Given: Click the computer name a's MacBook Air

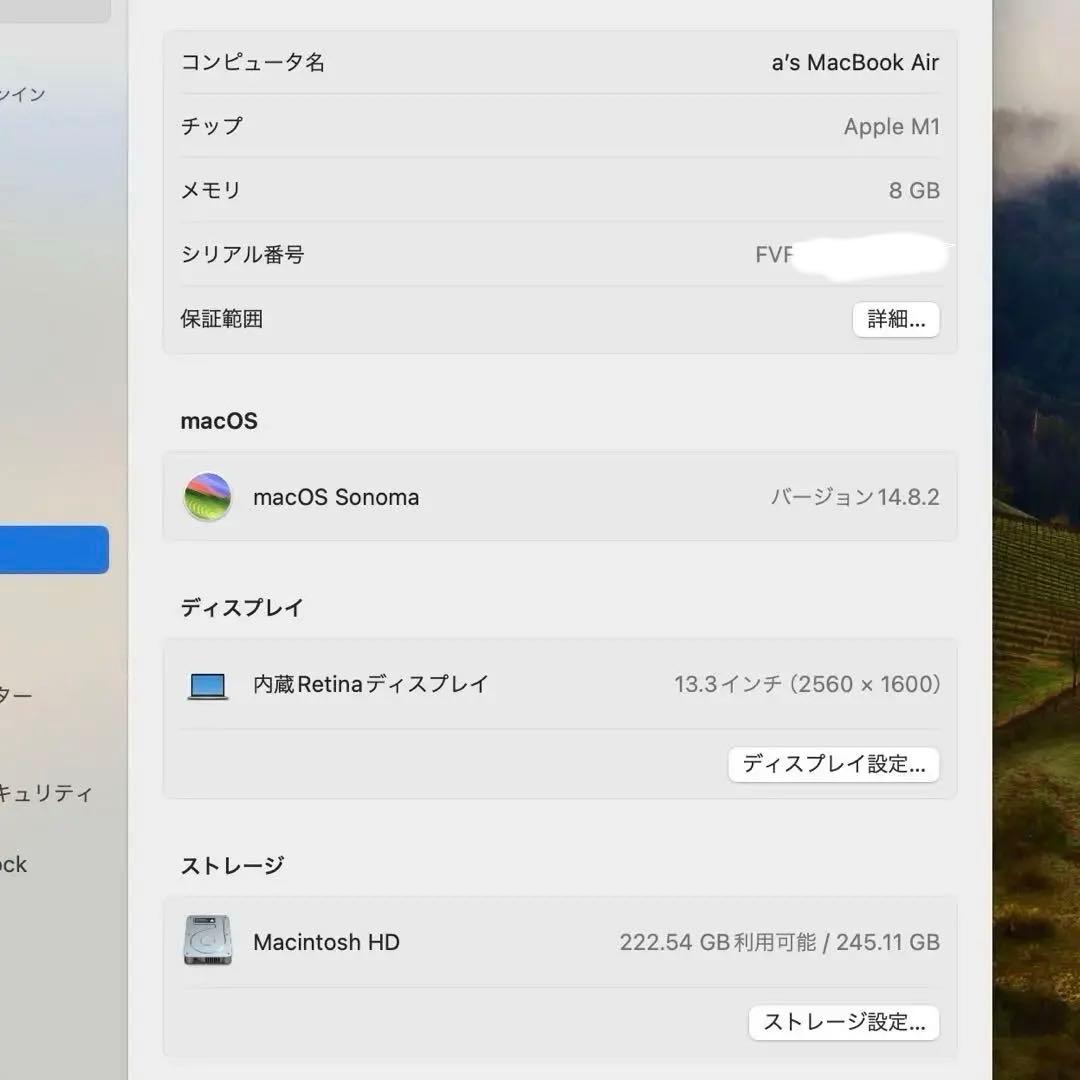Looking at the screenshot, I should [x=856, y=62].
